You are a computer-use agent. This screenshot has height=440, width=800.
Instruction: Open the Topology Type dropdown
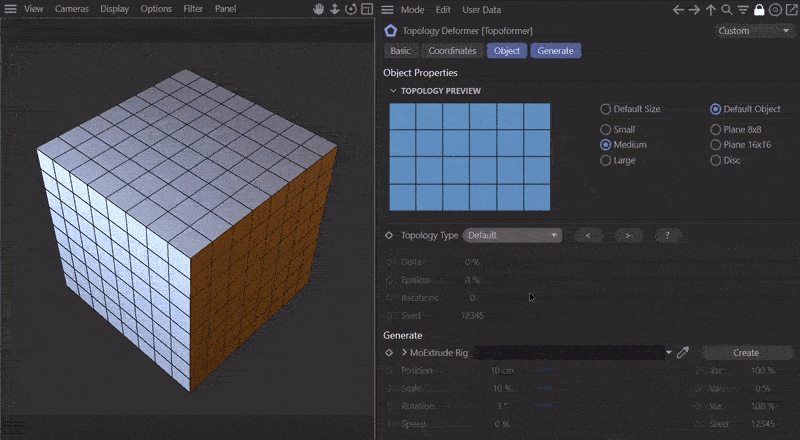[x=511, y=235]
